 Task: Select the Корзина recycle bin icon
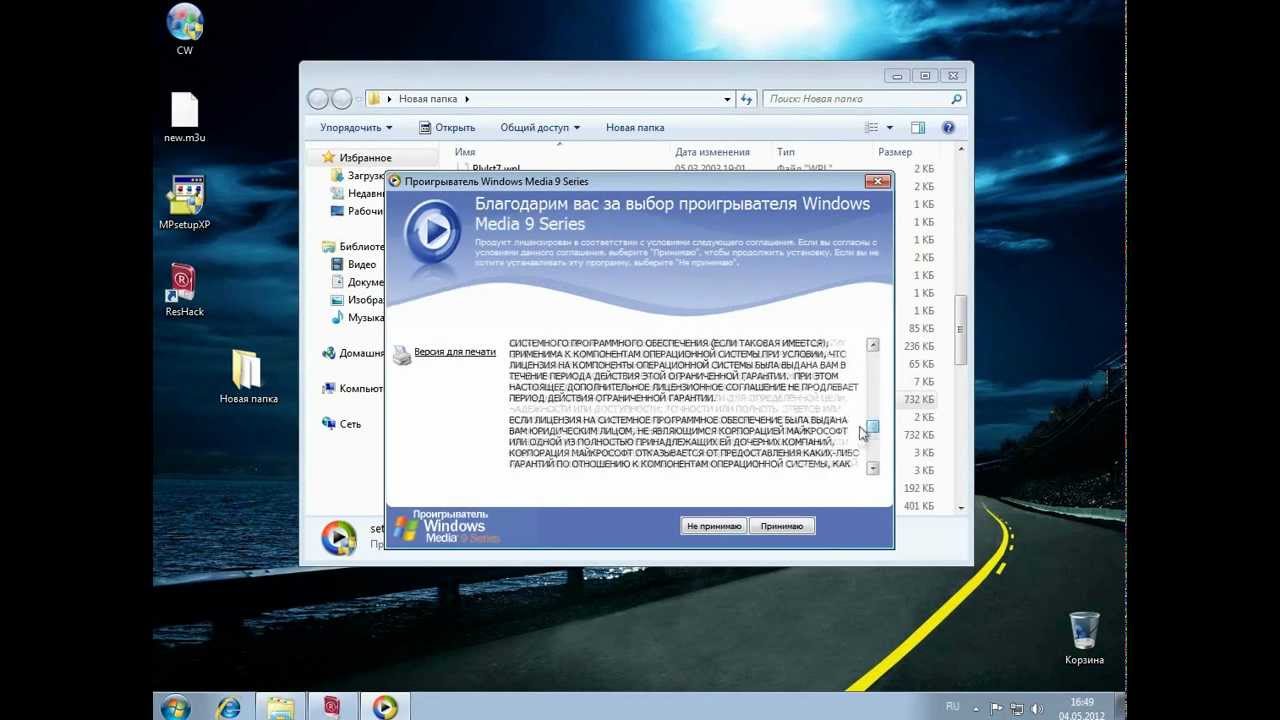pos(1085,638)
